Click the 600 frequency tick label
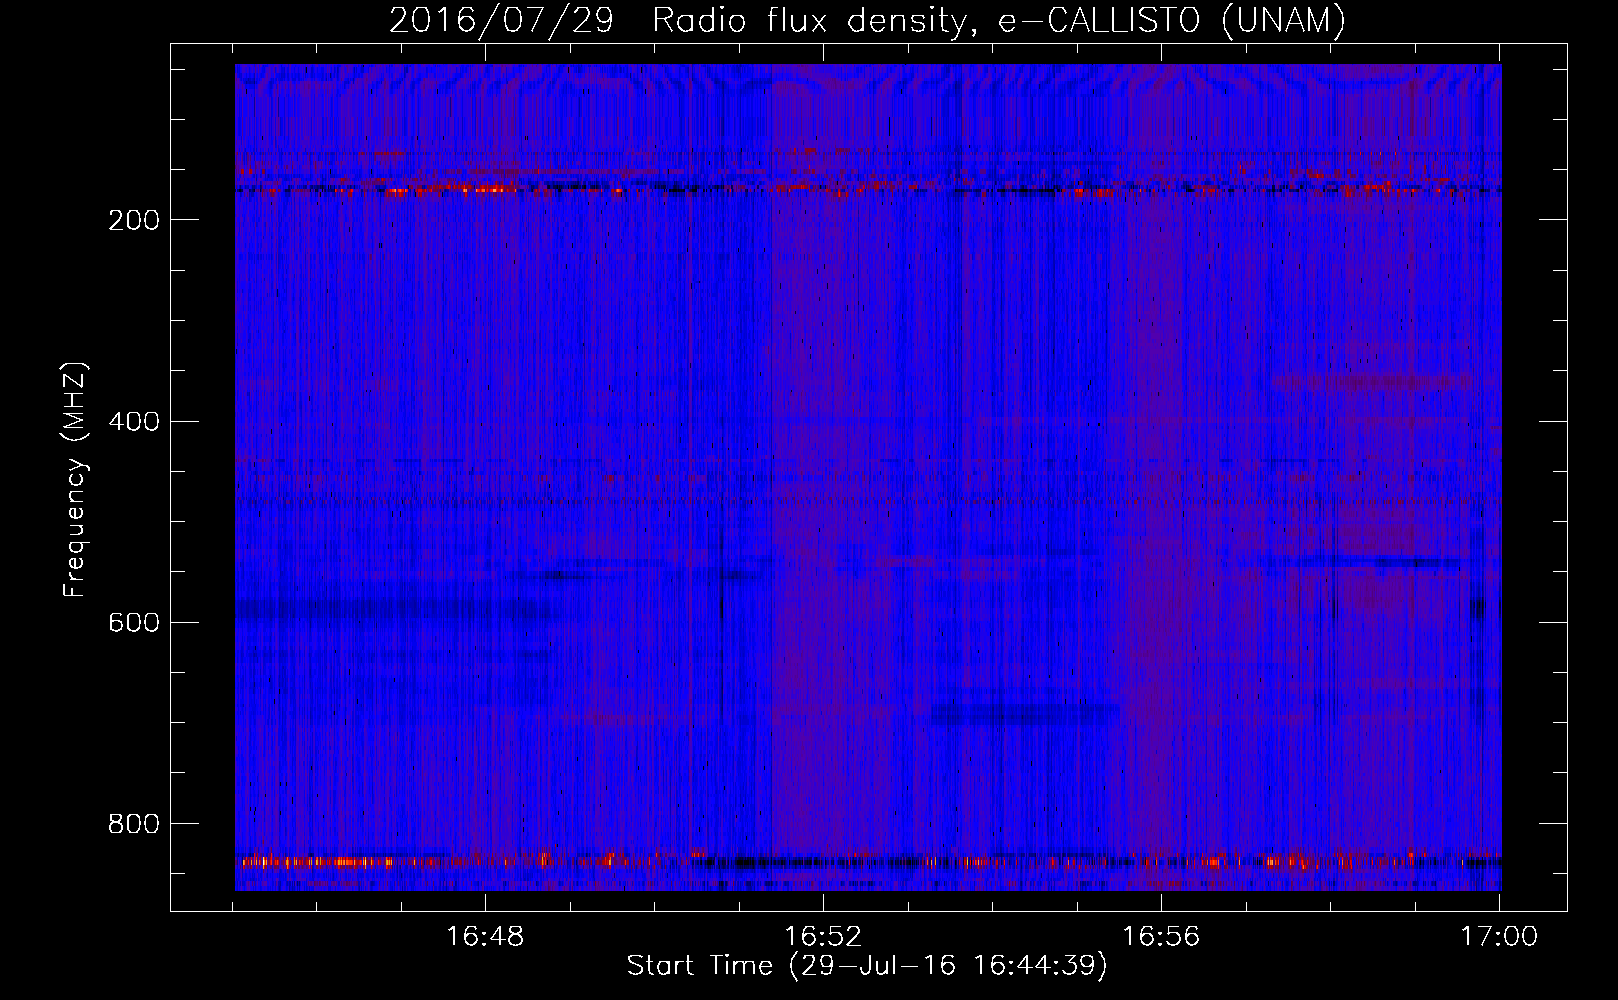This screenshot has width=1618, height=1000. 134,622
